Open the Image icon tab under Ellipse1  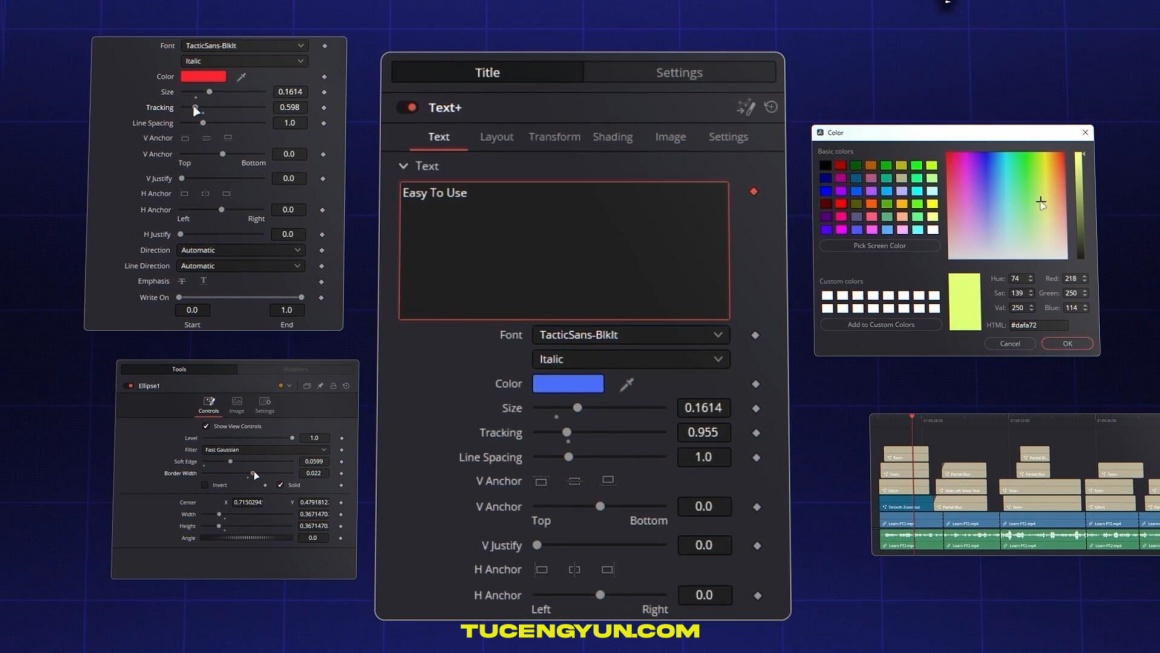(237, 404)
